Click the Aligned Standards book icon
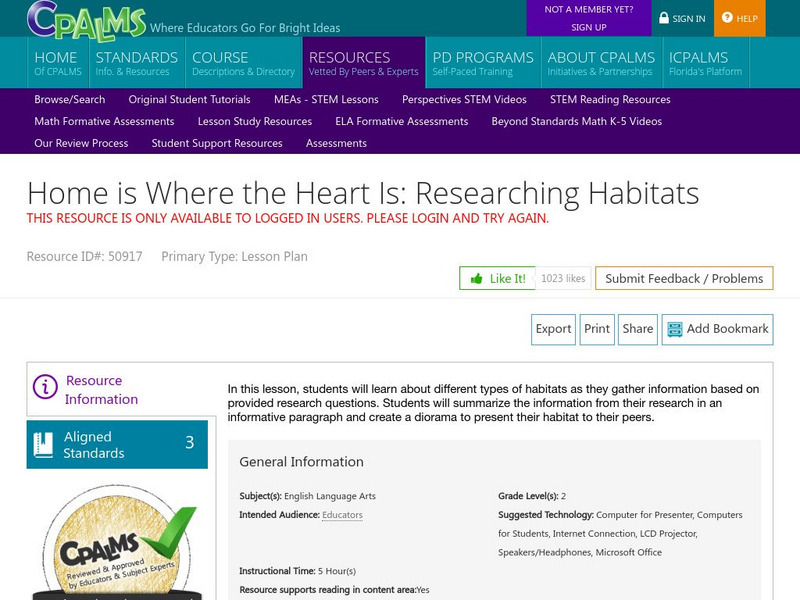Viewport: 800px width, 600px height. point(43,445)
